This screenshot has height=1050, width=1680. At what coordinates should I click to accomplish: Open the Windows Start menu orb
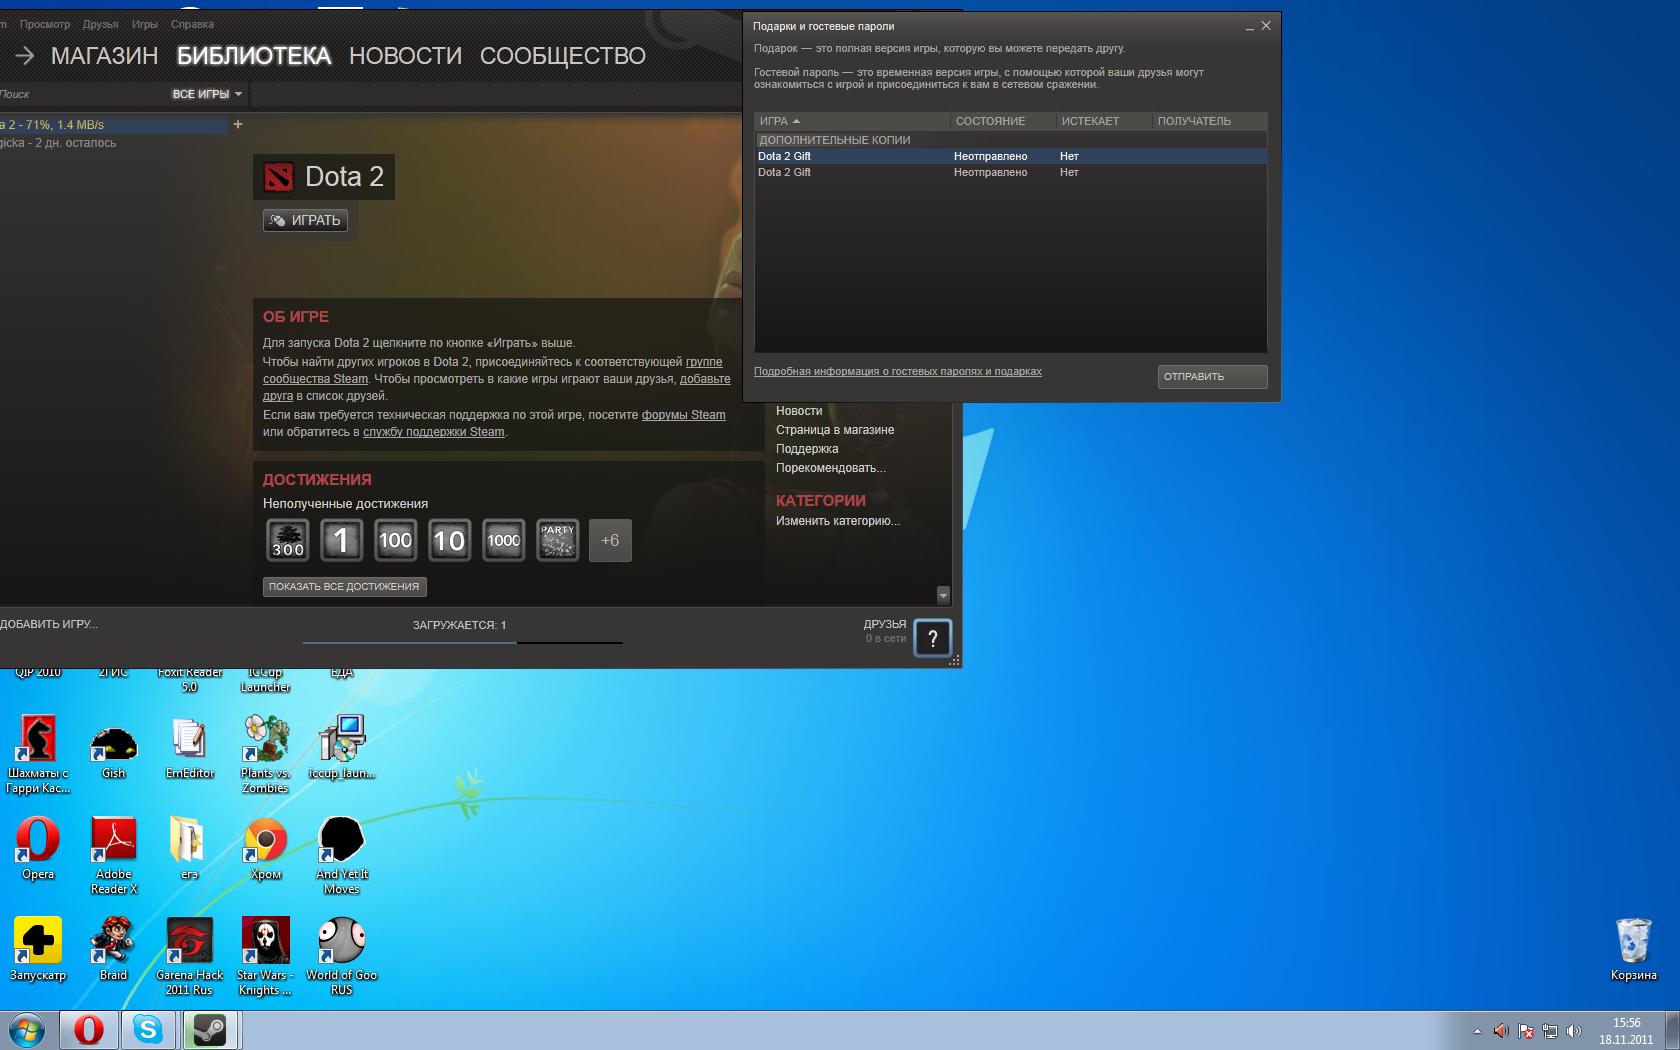tap(26, 1030)
